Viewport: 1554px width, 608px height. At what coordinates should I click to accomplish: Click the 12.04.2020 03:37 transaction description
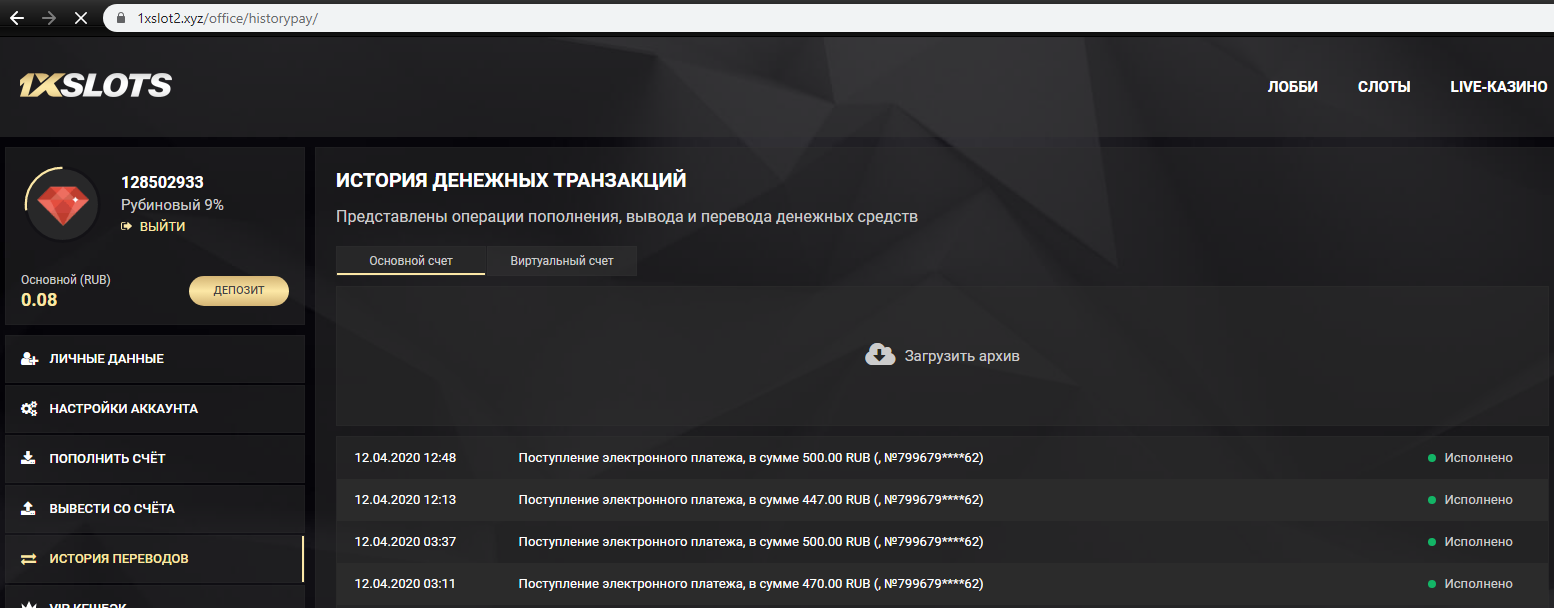(x=750, y=542)
